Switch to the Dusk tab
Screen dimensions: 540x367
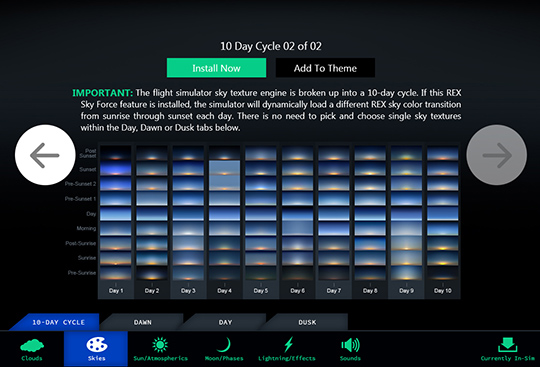[307, 322]
